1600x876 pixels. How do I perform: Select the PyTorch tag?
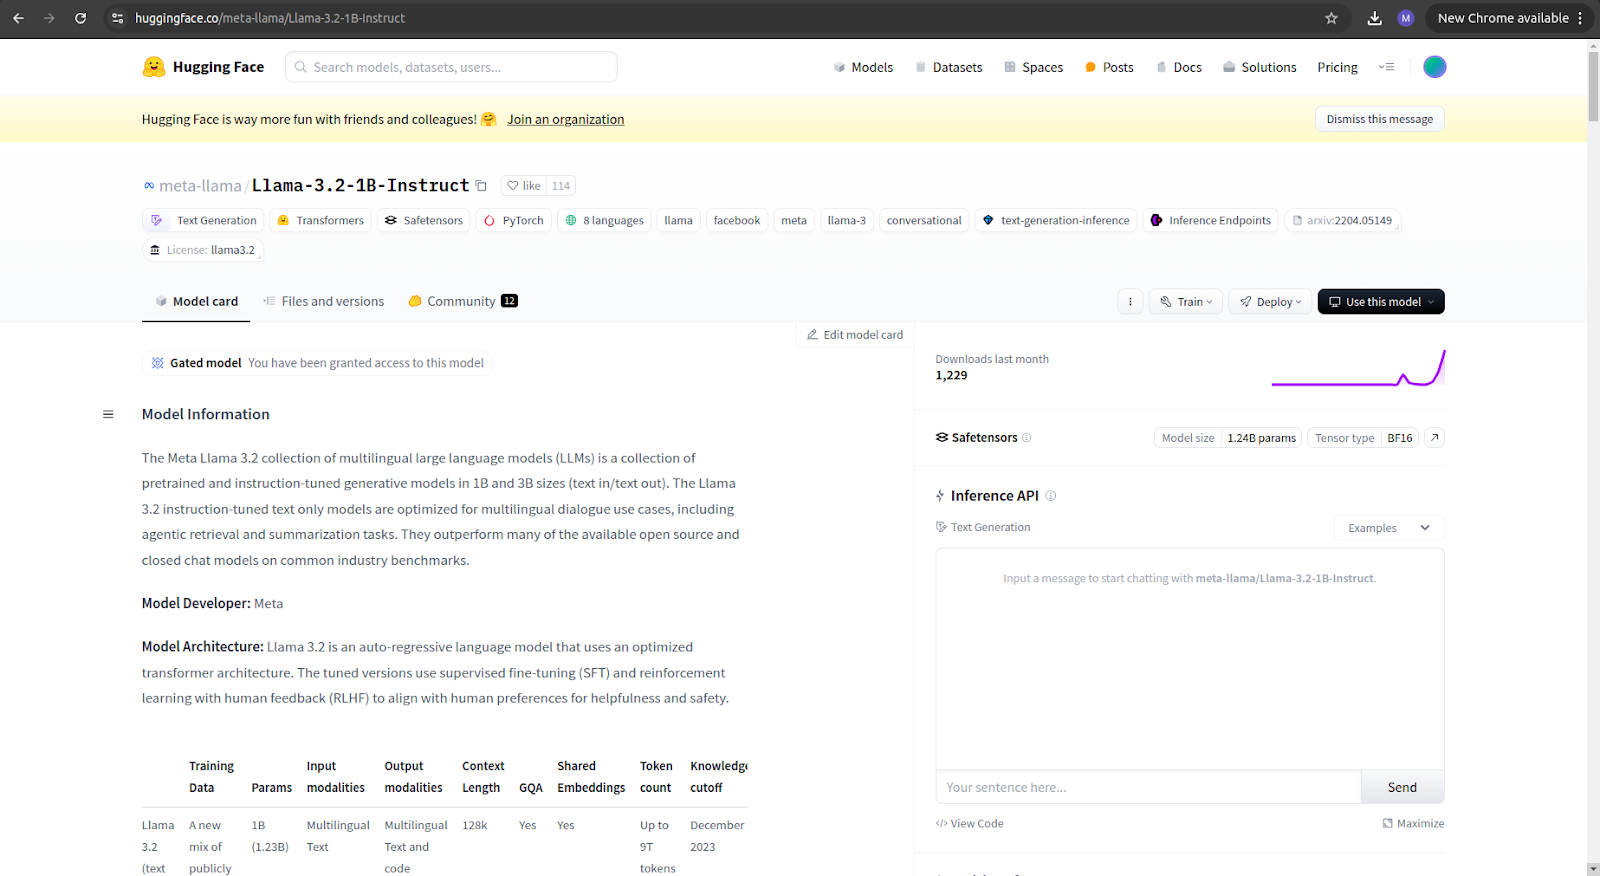click(x=514, y=220)
